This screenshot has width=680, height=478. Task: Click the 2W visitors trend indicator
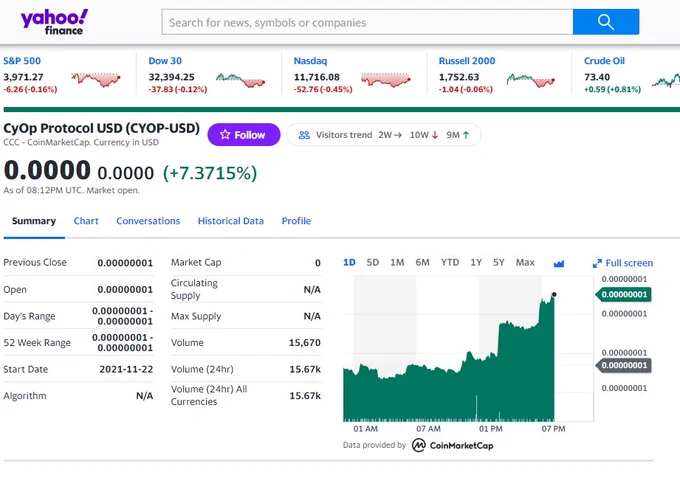pos(390,135)
